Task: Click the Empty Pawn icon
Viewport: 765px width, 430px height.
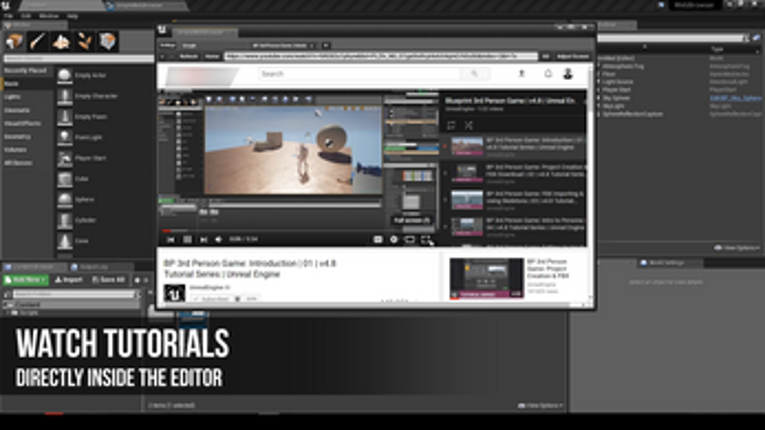Action: (64, 117)
